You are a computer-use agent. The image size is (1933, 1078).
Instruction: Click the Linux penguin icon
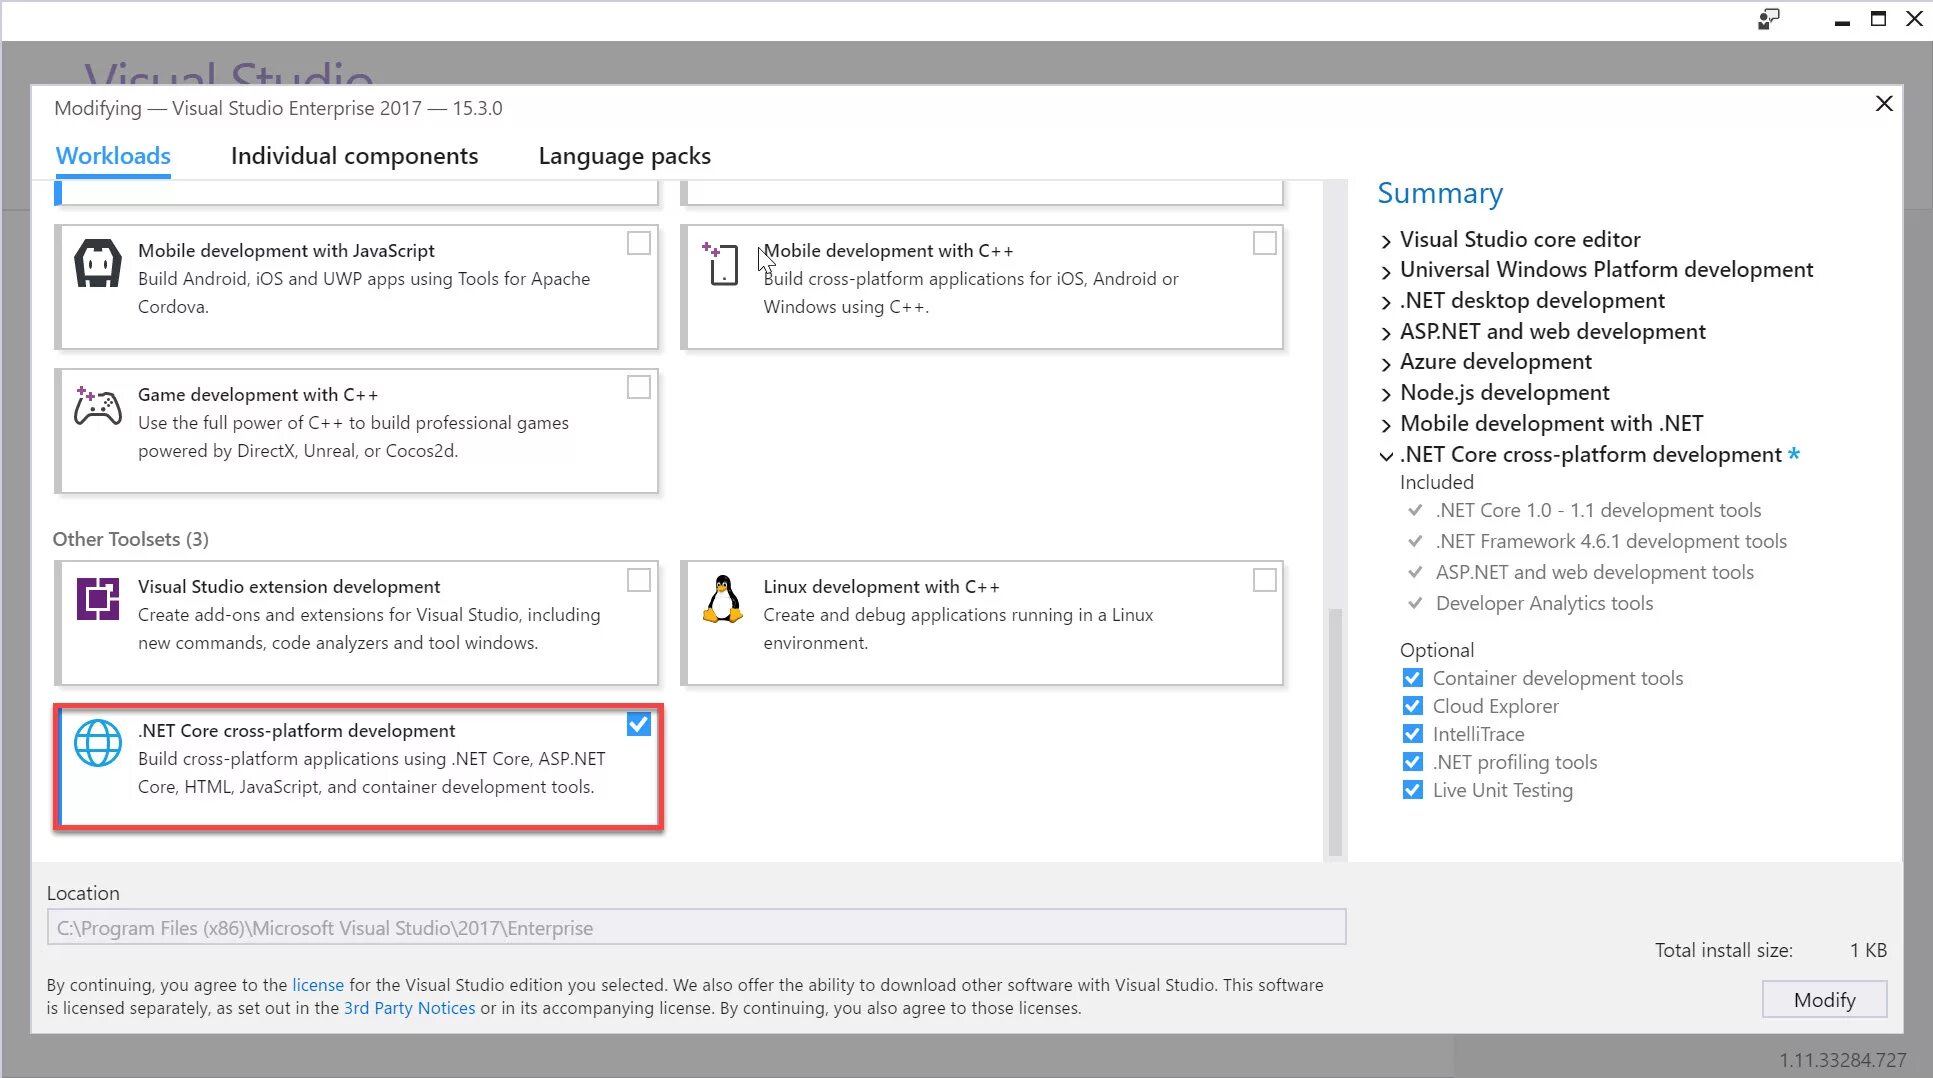722,599
